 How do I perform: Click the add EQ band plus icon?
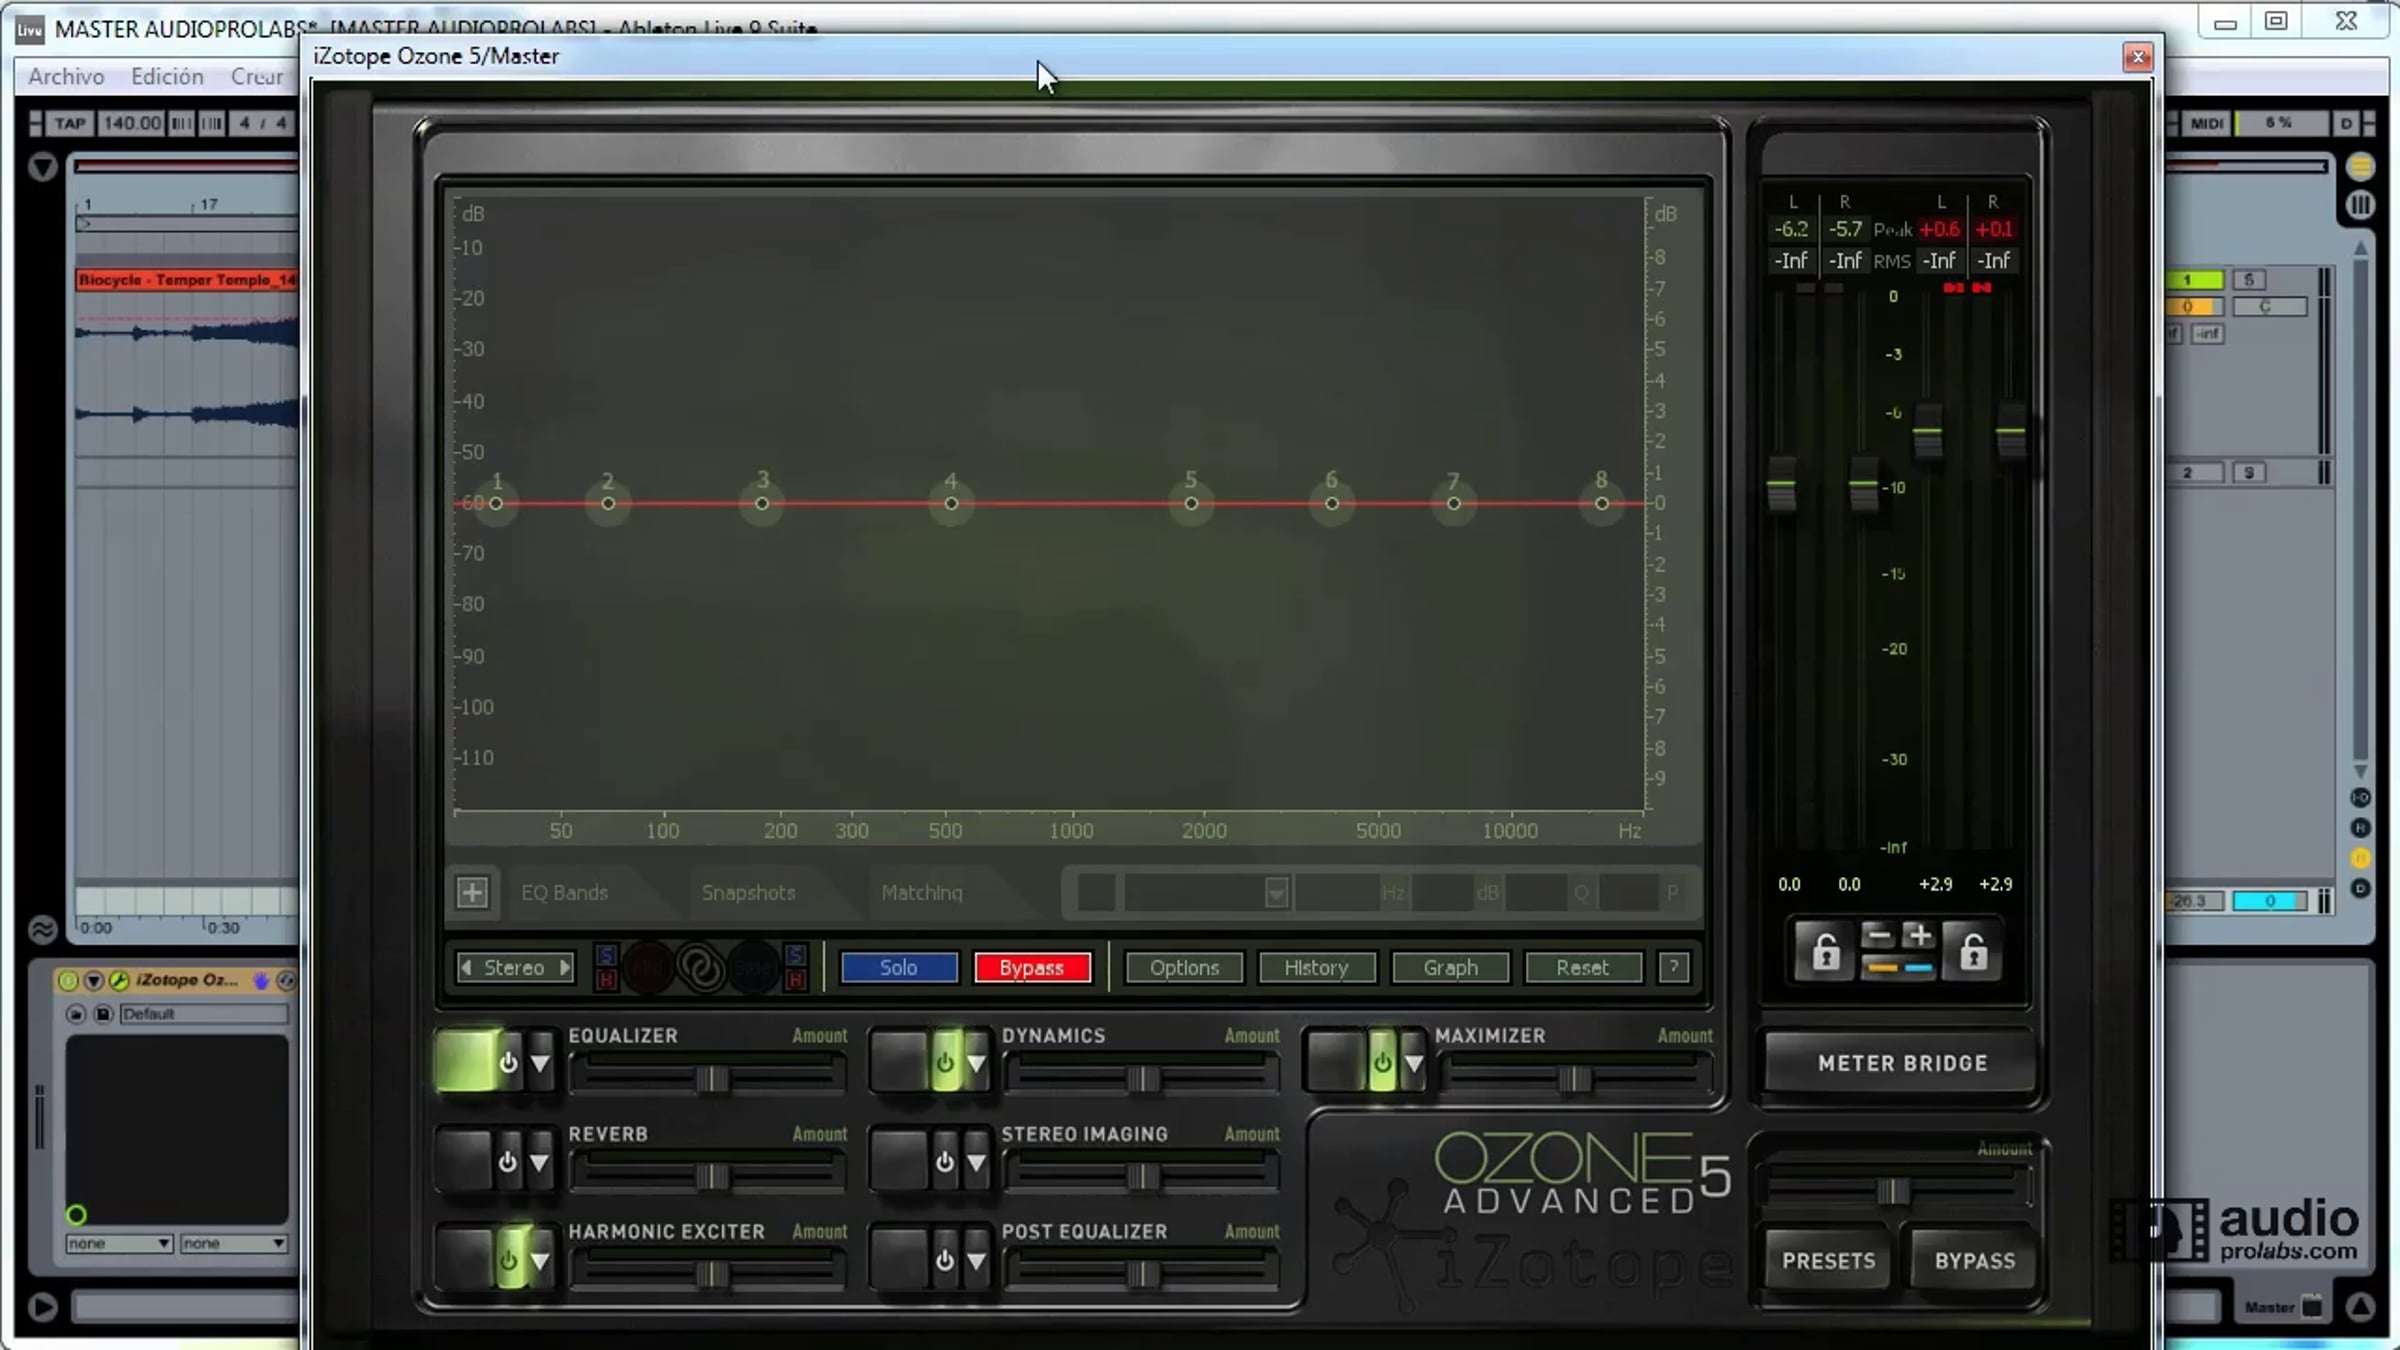click(472, 892)
